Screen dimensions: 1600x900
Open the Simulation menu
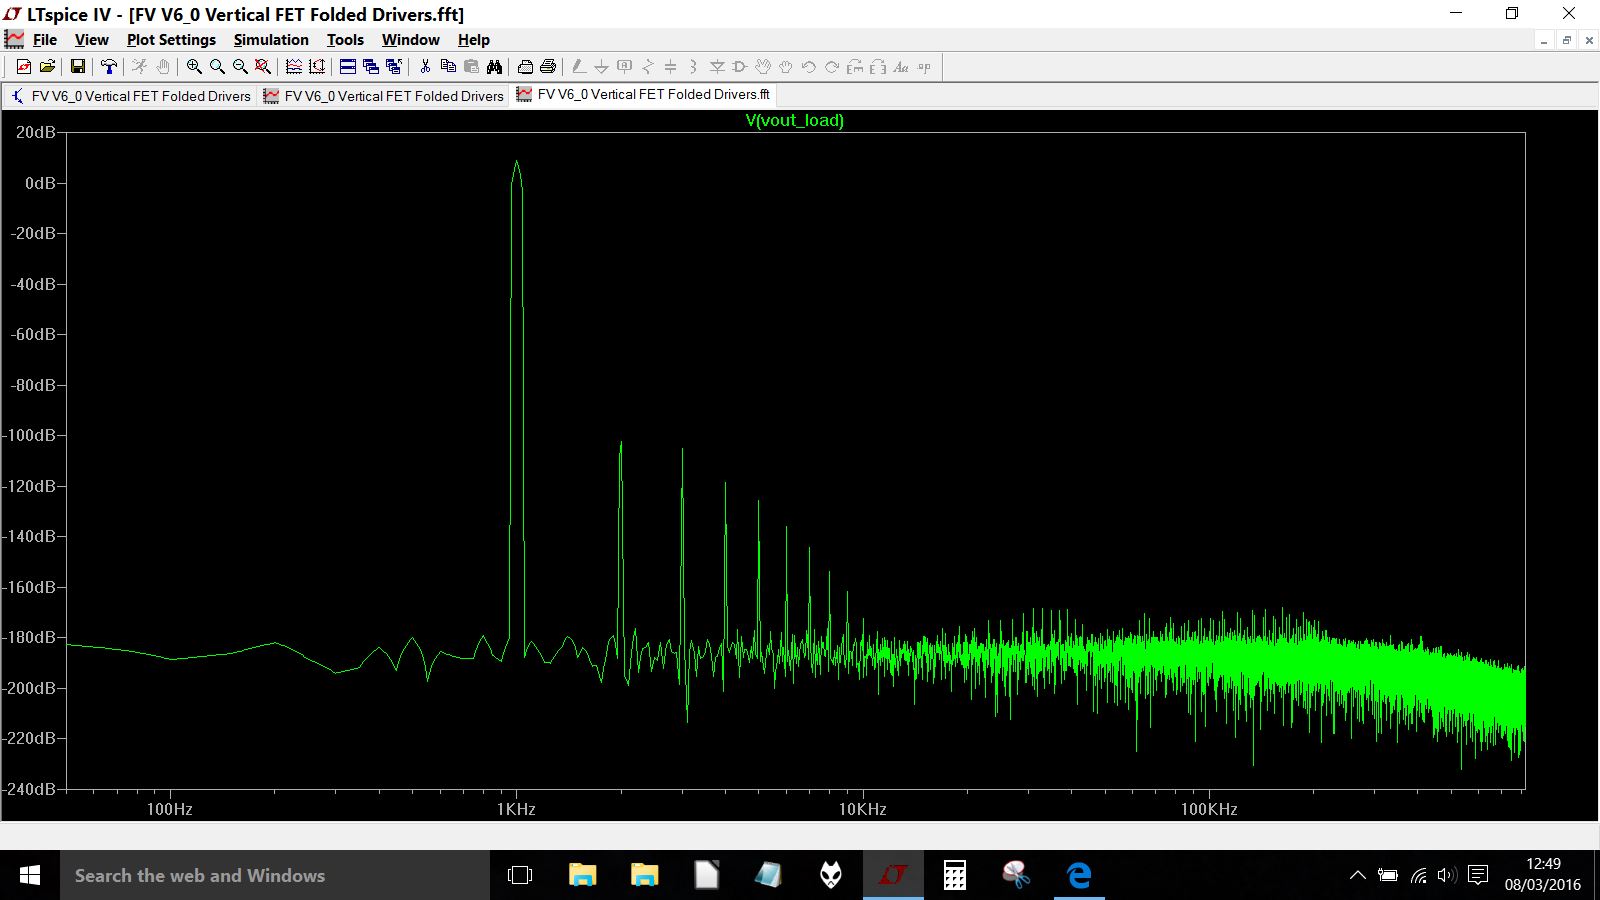point(271,40)
